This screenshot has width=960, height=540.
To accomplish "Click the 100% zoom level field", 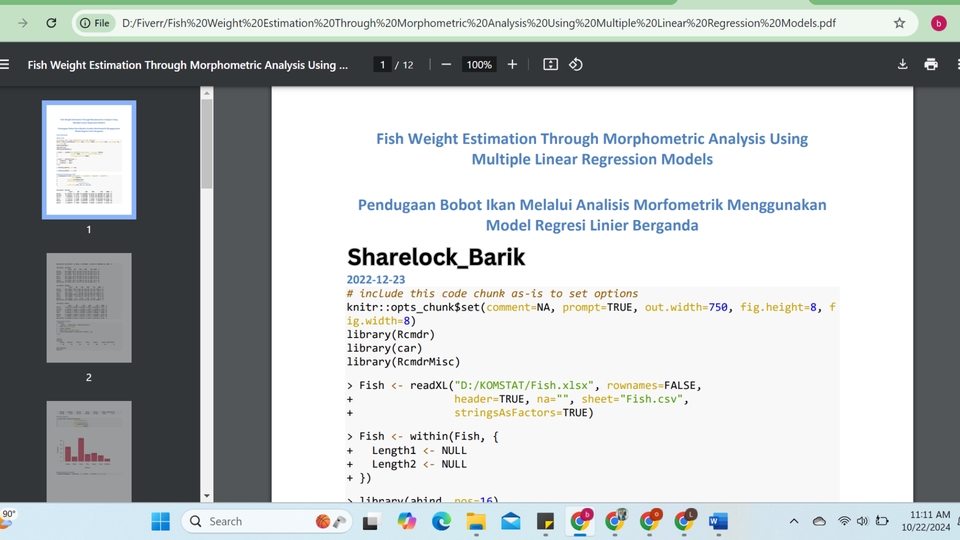I will (x=479, y=64).
